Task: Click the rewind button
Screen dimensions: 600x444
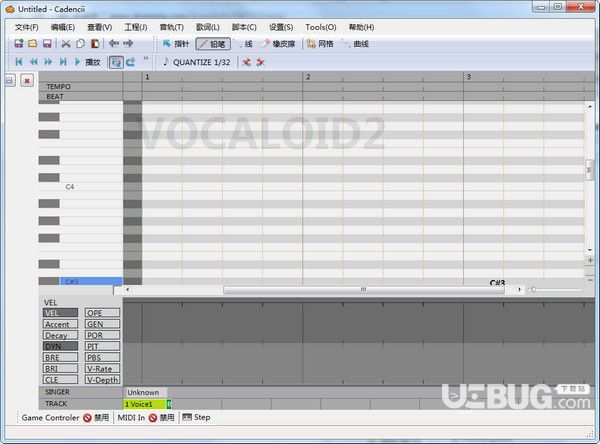Action: point(34,62)
